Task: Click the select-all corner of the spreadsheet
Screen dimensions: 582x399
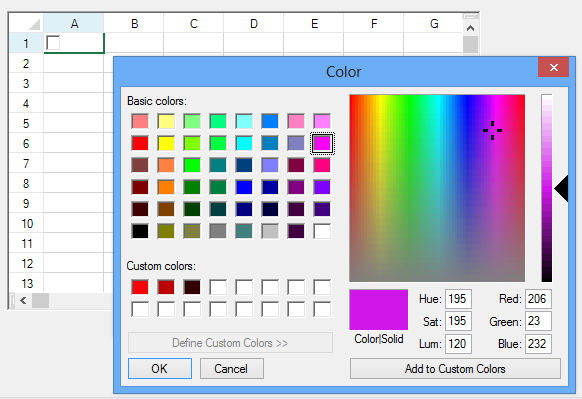Action: (x=26, y=24)
